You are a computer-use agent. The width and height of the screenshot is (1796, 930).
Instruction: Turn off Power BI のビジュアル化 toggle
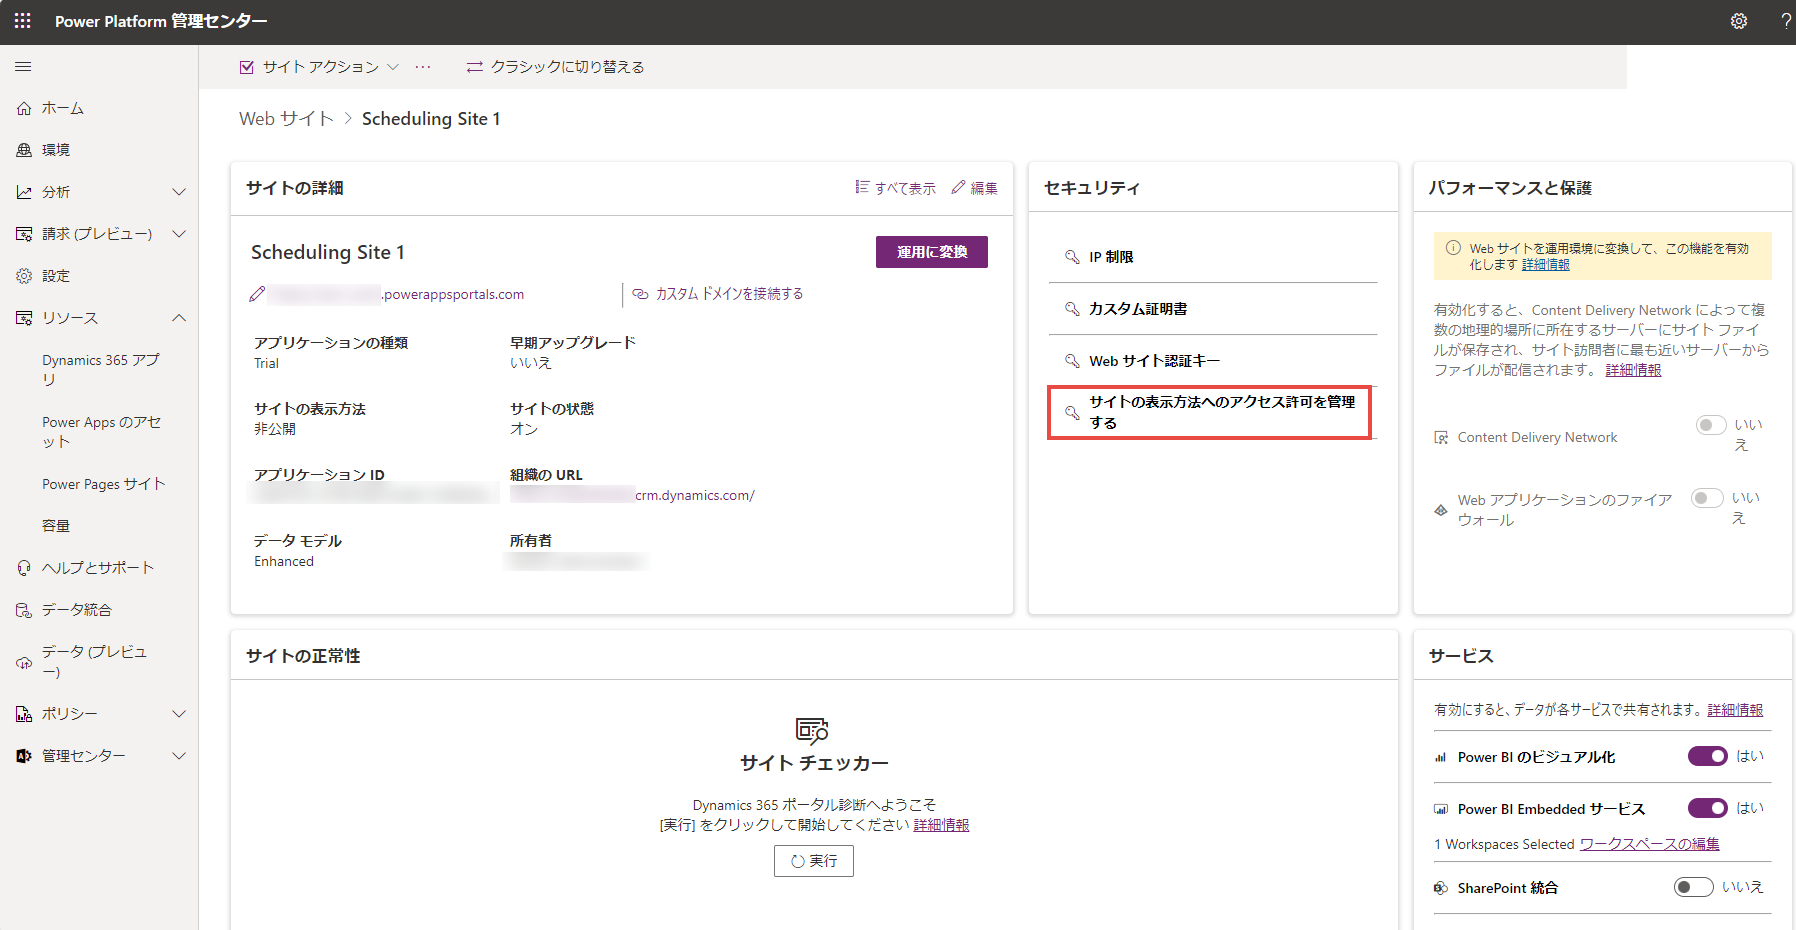coord(1708,756)
